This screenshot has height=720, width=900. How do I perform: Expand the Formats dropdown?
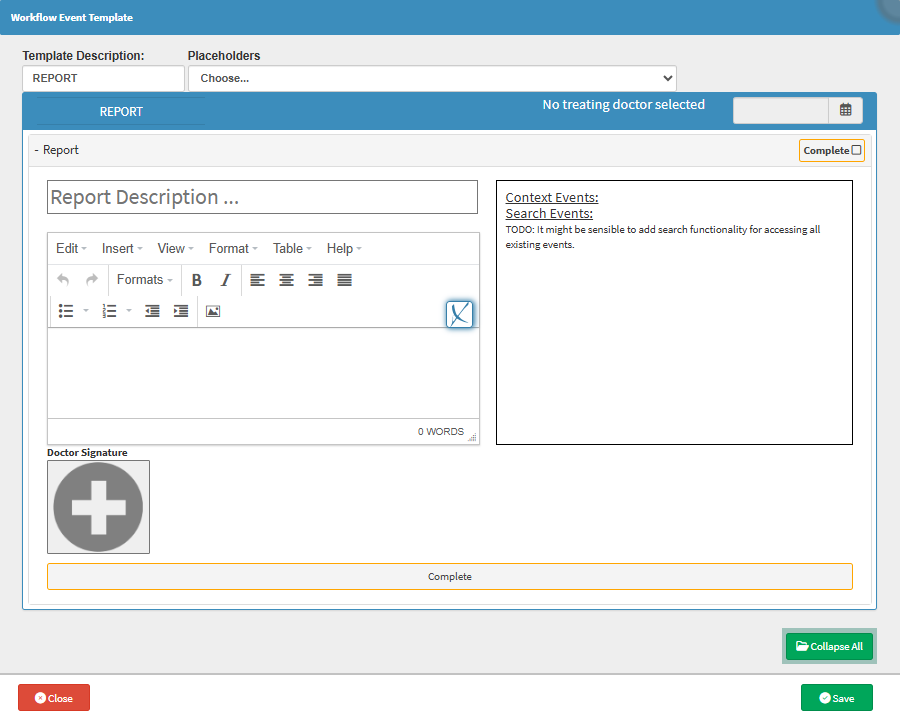click(x=144, y=280)
